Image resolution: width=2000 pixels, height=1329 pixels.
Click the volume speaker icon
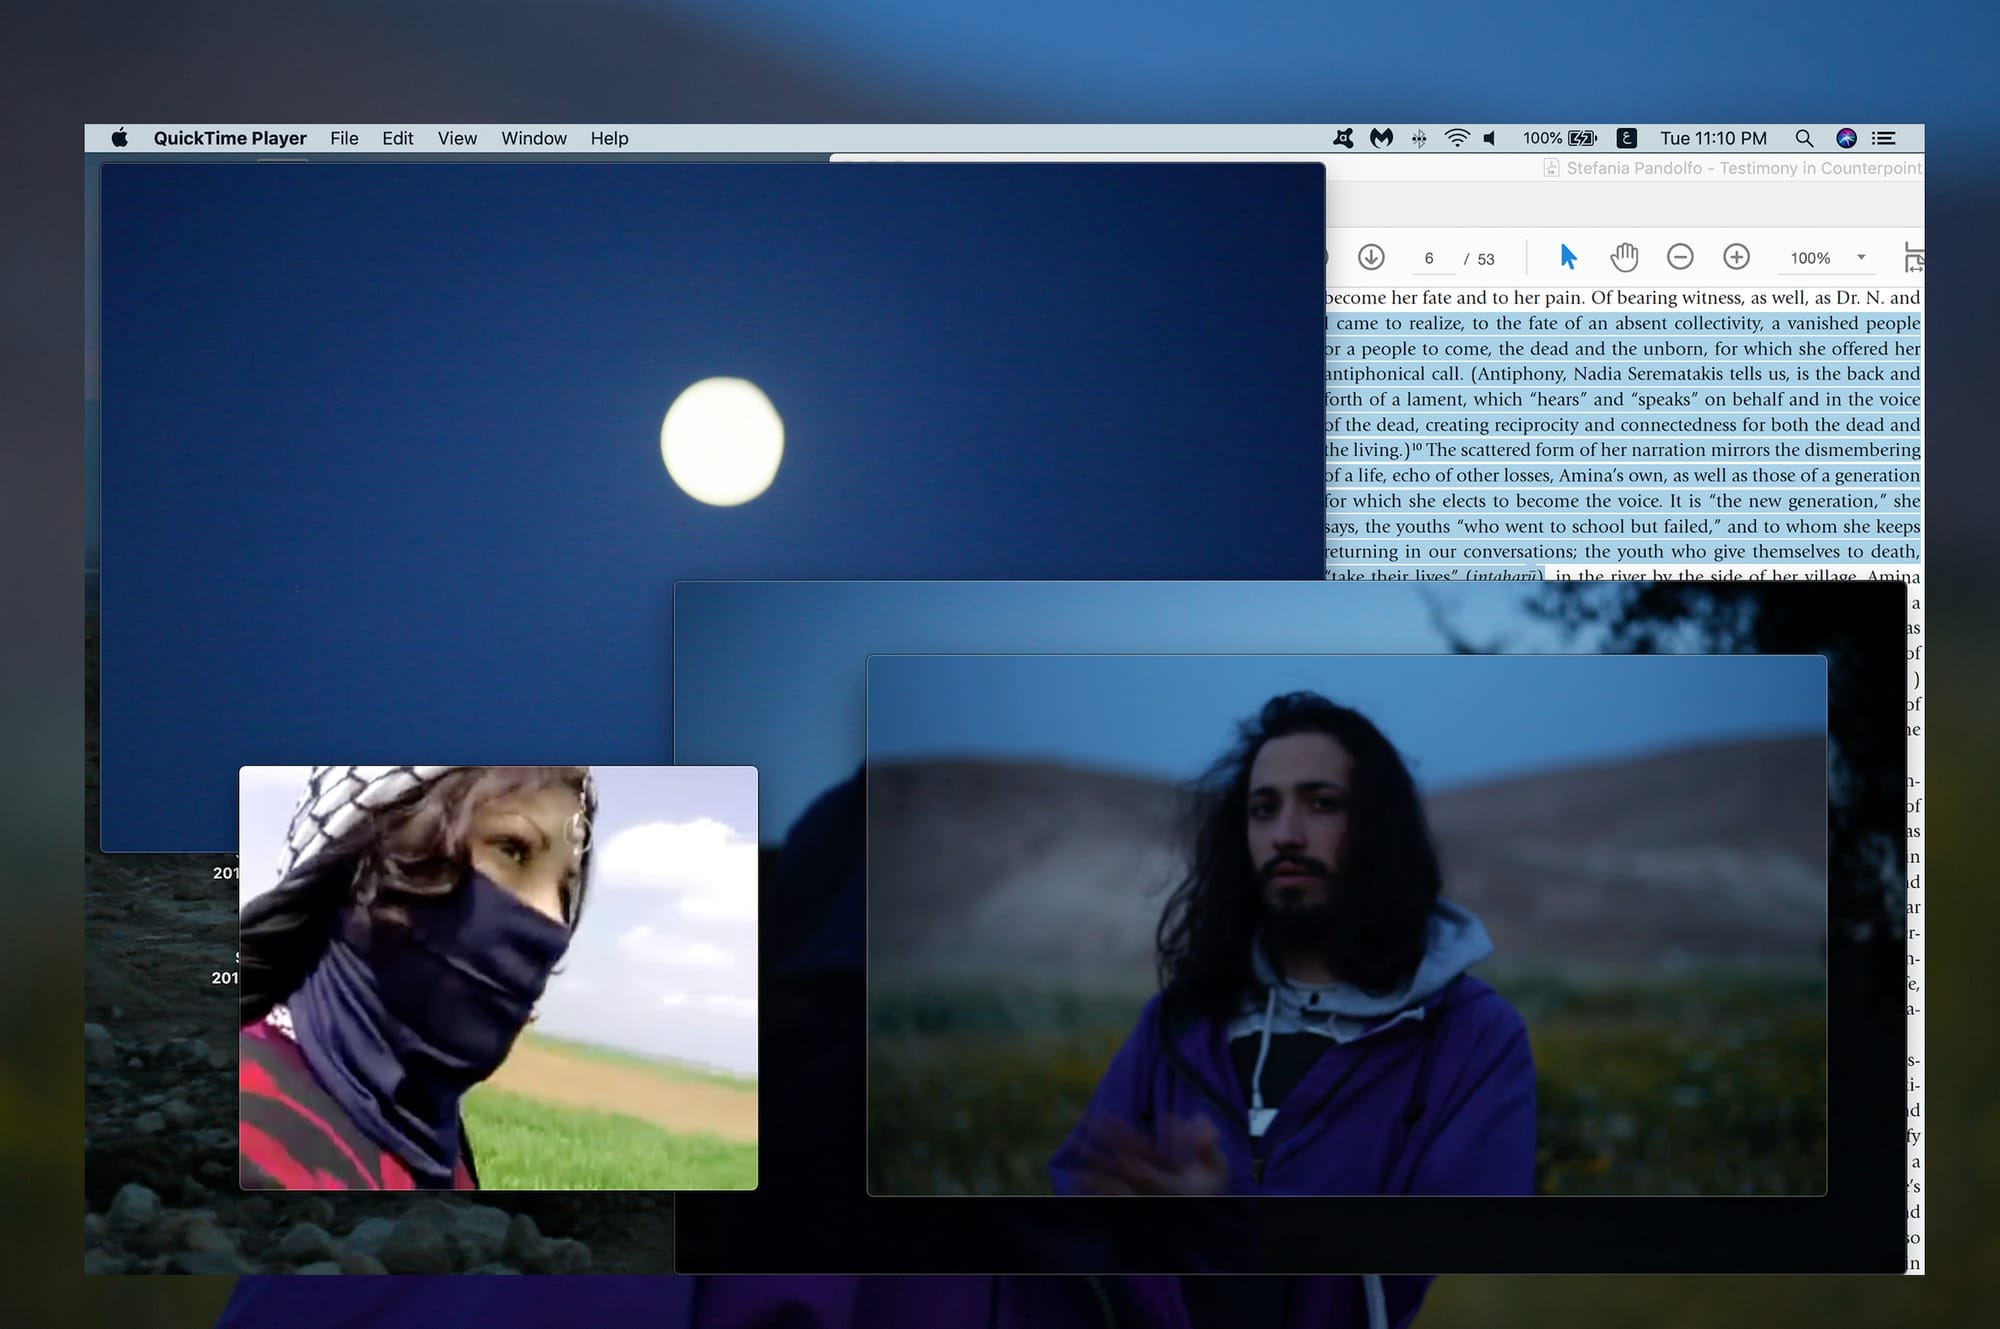(x=1490, y=138)
